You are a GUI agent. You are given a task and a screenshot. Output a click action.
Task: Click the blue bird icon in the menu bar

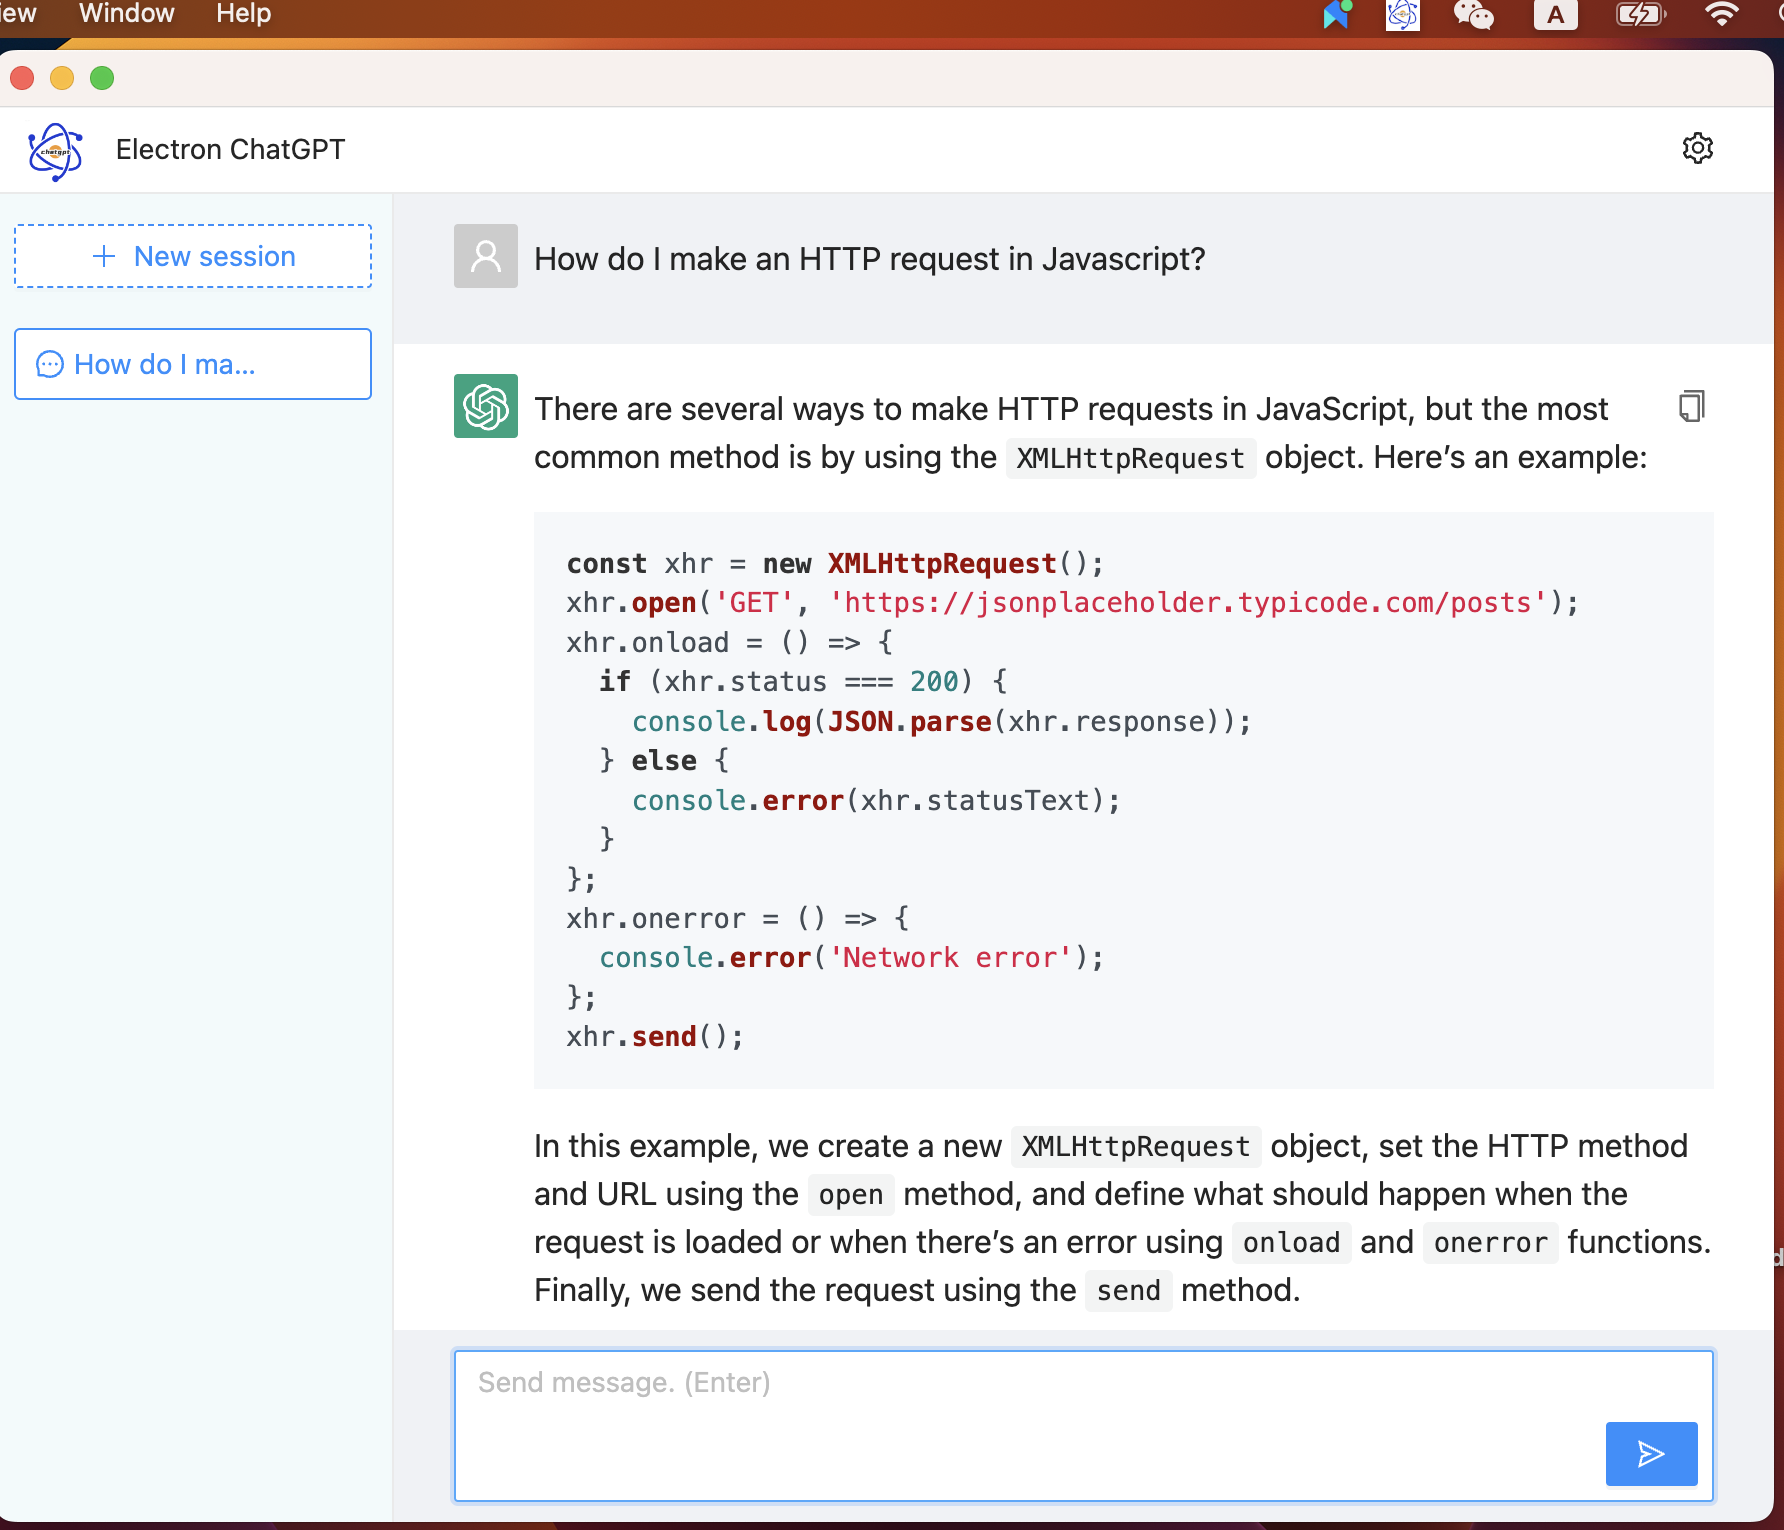pos(1337,14)
